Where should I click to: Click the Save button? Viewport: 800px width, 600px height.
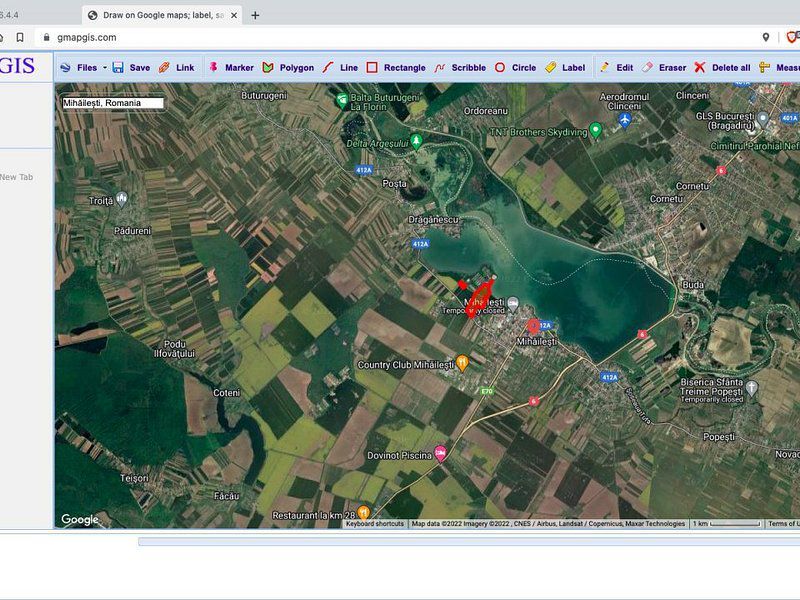click(131, 68)
